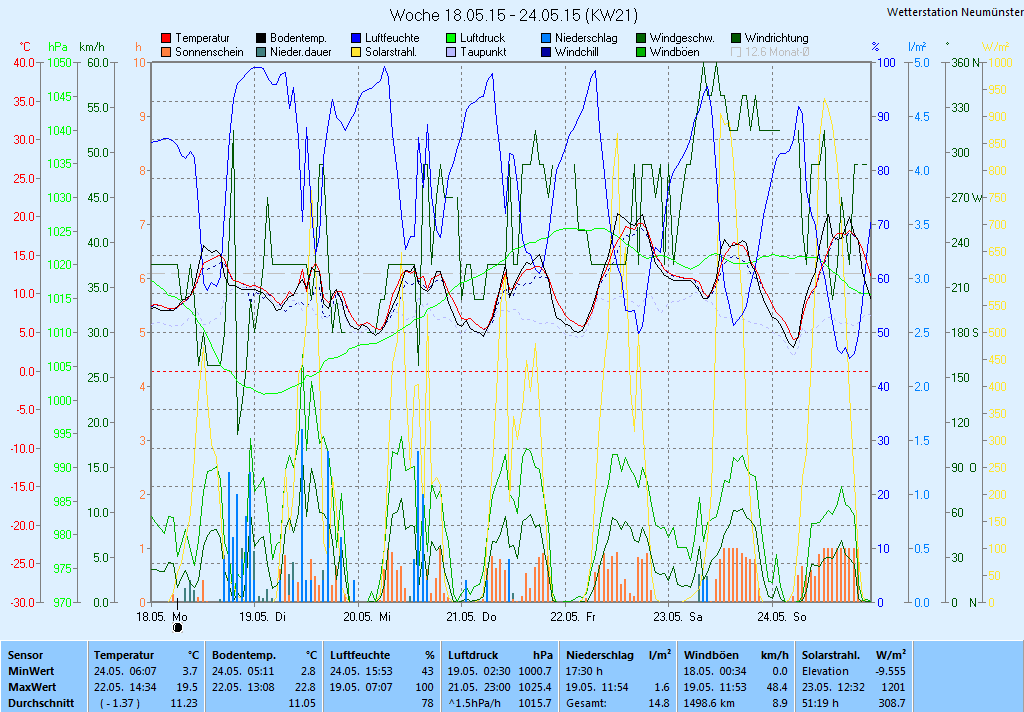The image size is (1024, 712).
Task: Toggle the Windgeschw. legend box
Action: point(641,38)
